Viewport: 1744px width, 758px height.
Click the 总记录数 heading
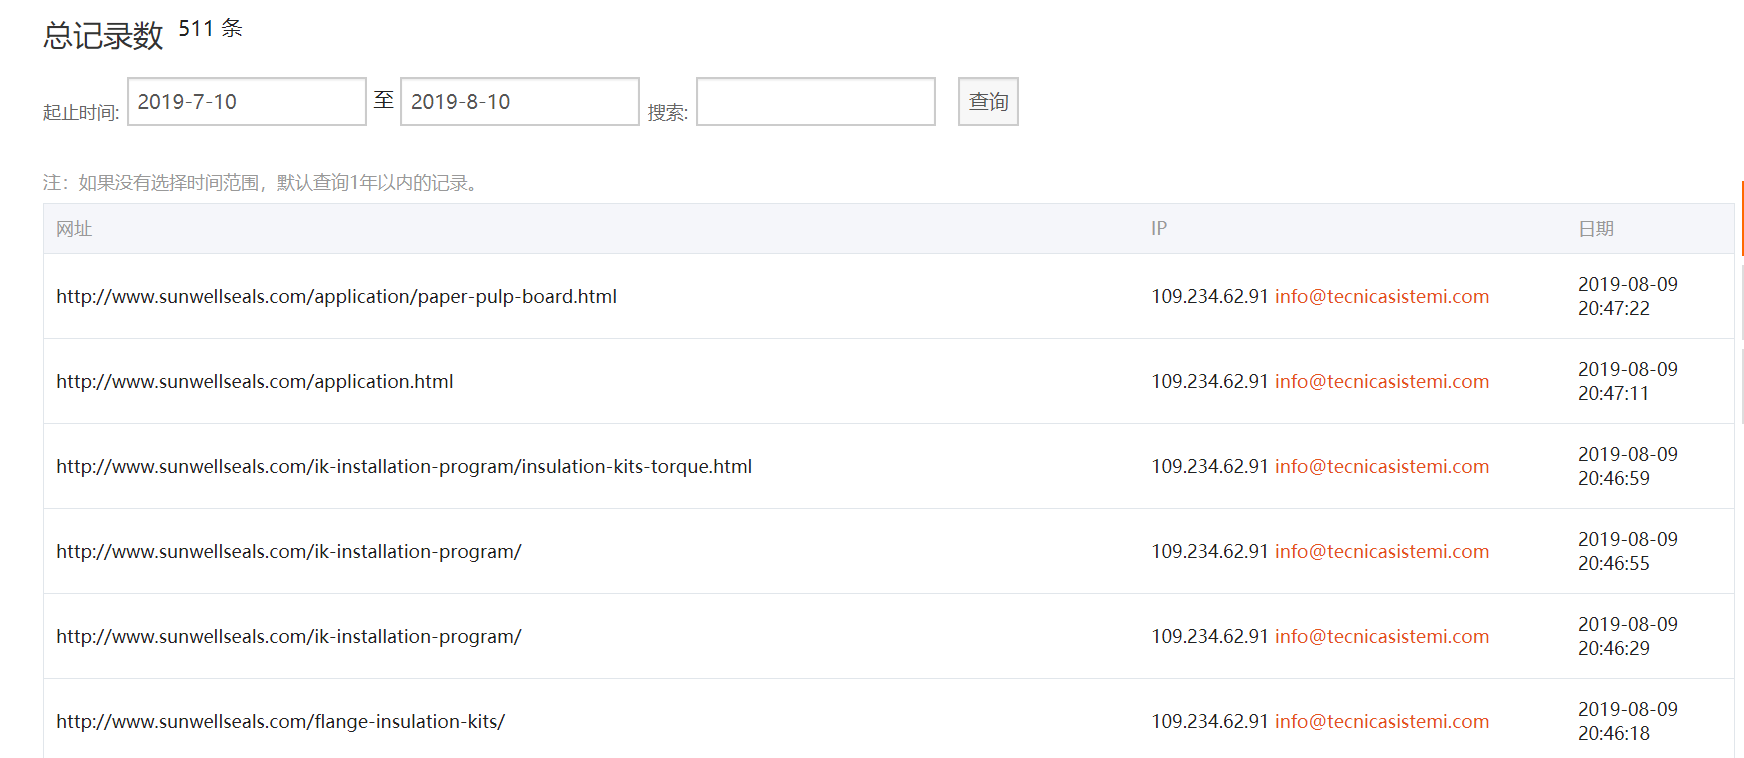(103, 36)
